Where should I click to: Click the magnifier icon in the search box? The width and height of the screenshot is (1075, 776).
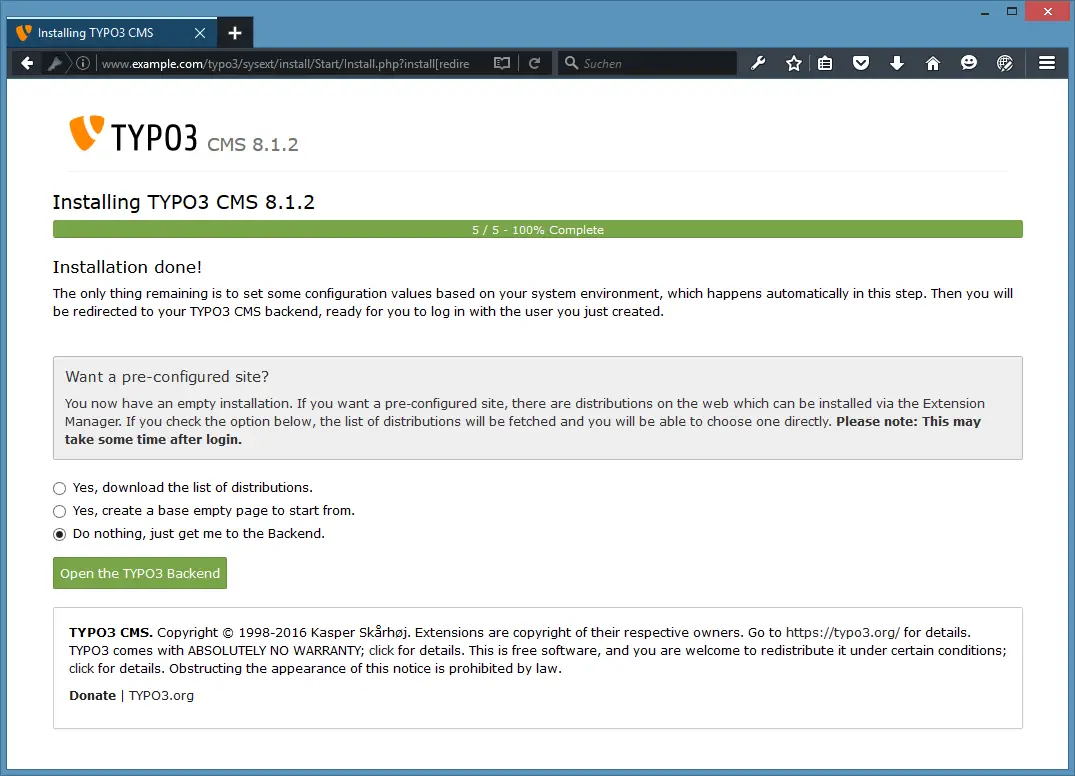click(571, 63)
